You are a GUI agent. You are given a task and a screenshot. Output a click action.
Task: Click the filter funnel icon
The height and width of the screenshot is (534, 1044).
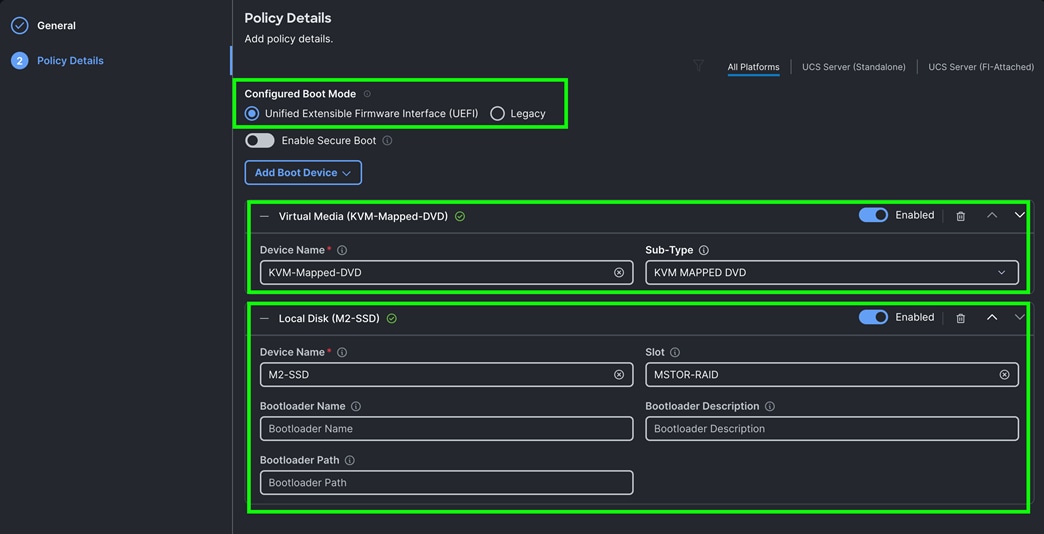698,65
